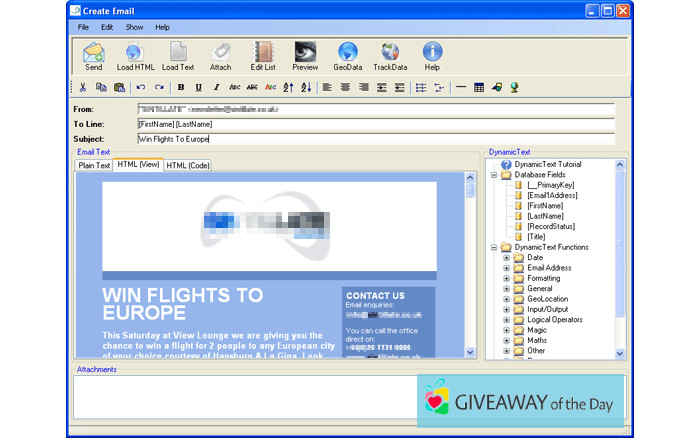The height and width of the screenshot is (438, 700).
Task: Click the Subject input field
Action: coord(375,139)
